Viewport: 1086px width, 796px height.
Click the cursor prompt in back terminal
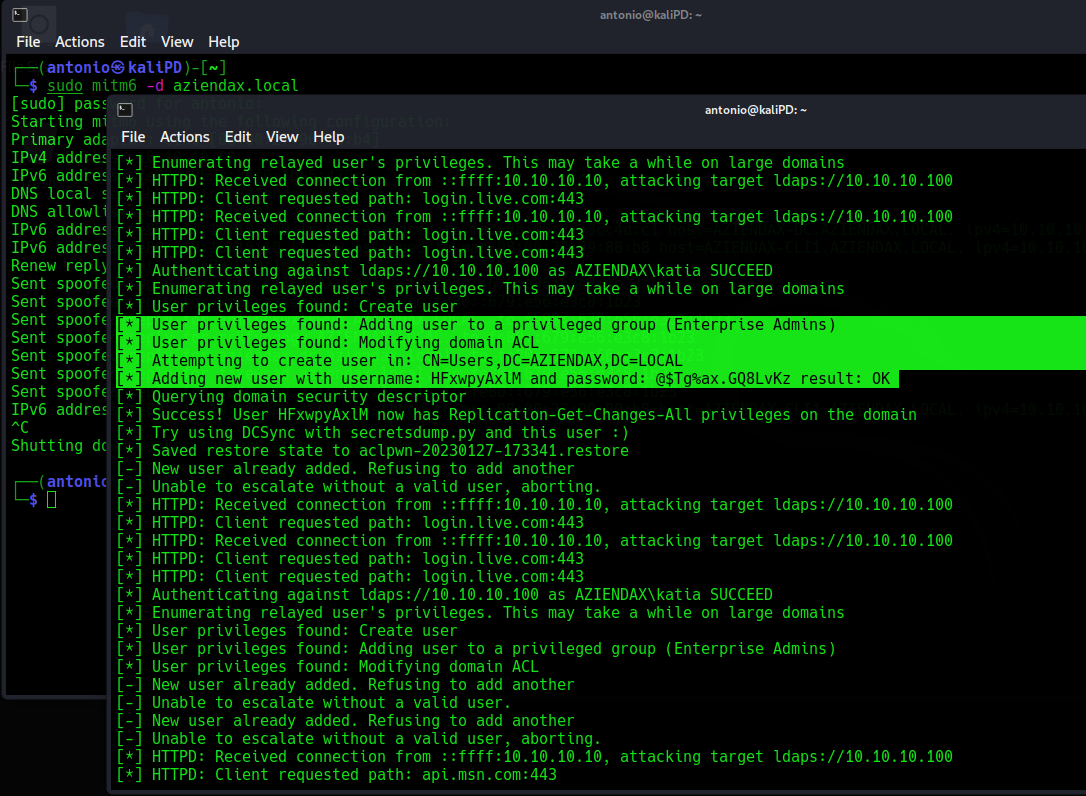51,499
